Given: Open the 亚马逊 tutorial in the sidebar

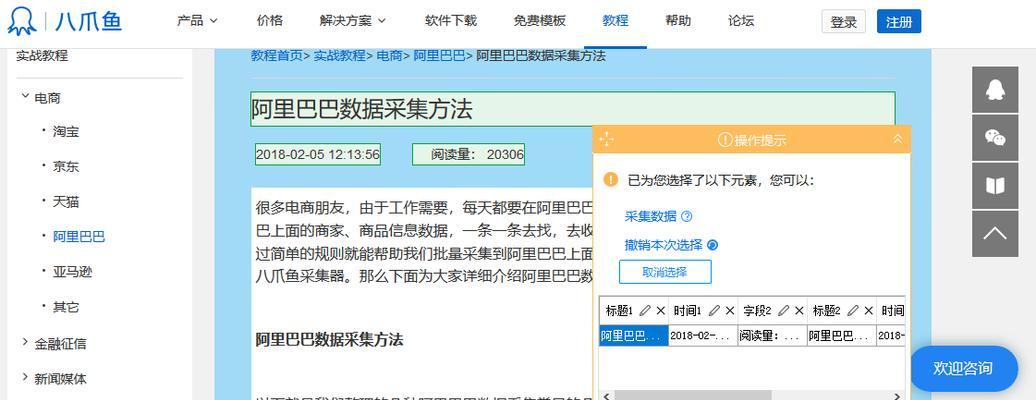Looking at the screenshot, I should 73,272.
